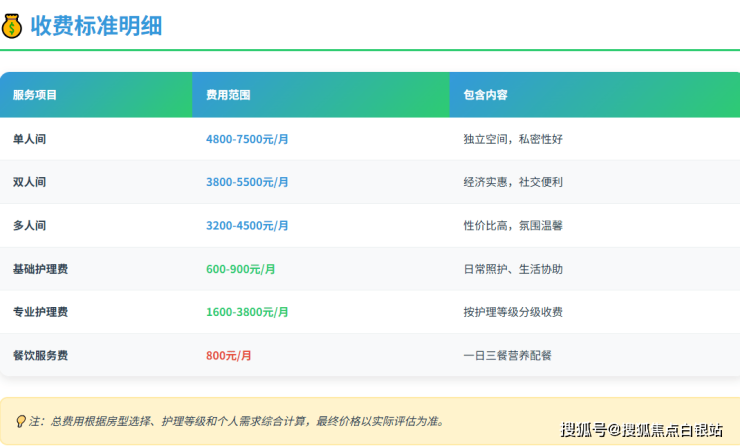Select the 服务项目 column header
This screenshot has width=740, height=446.
coord(35,95)
